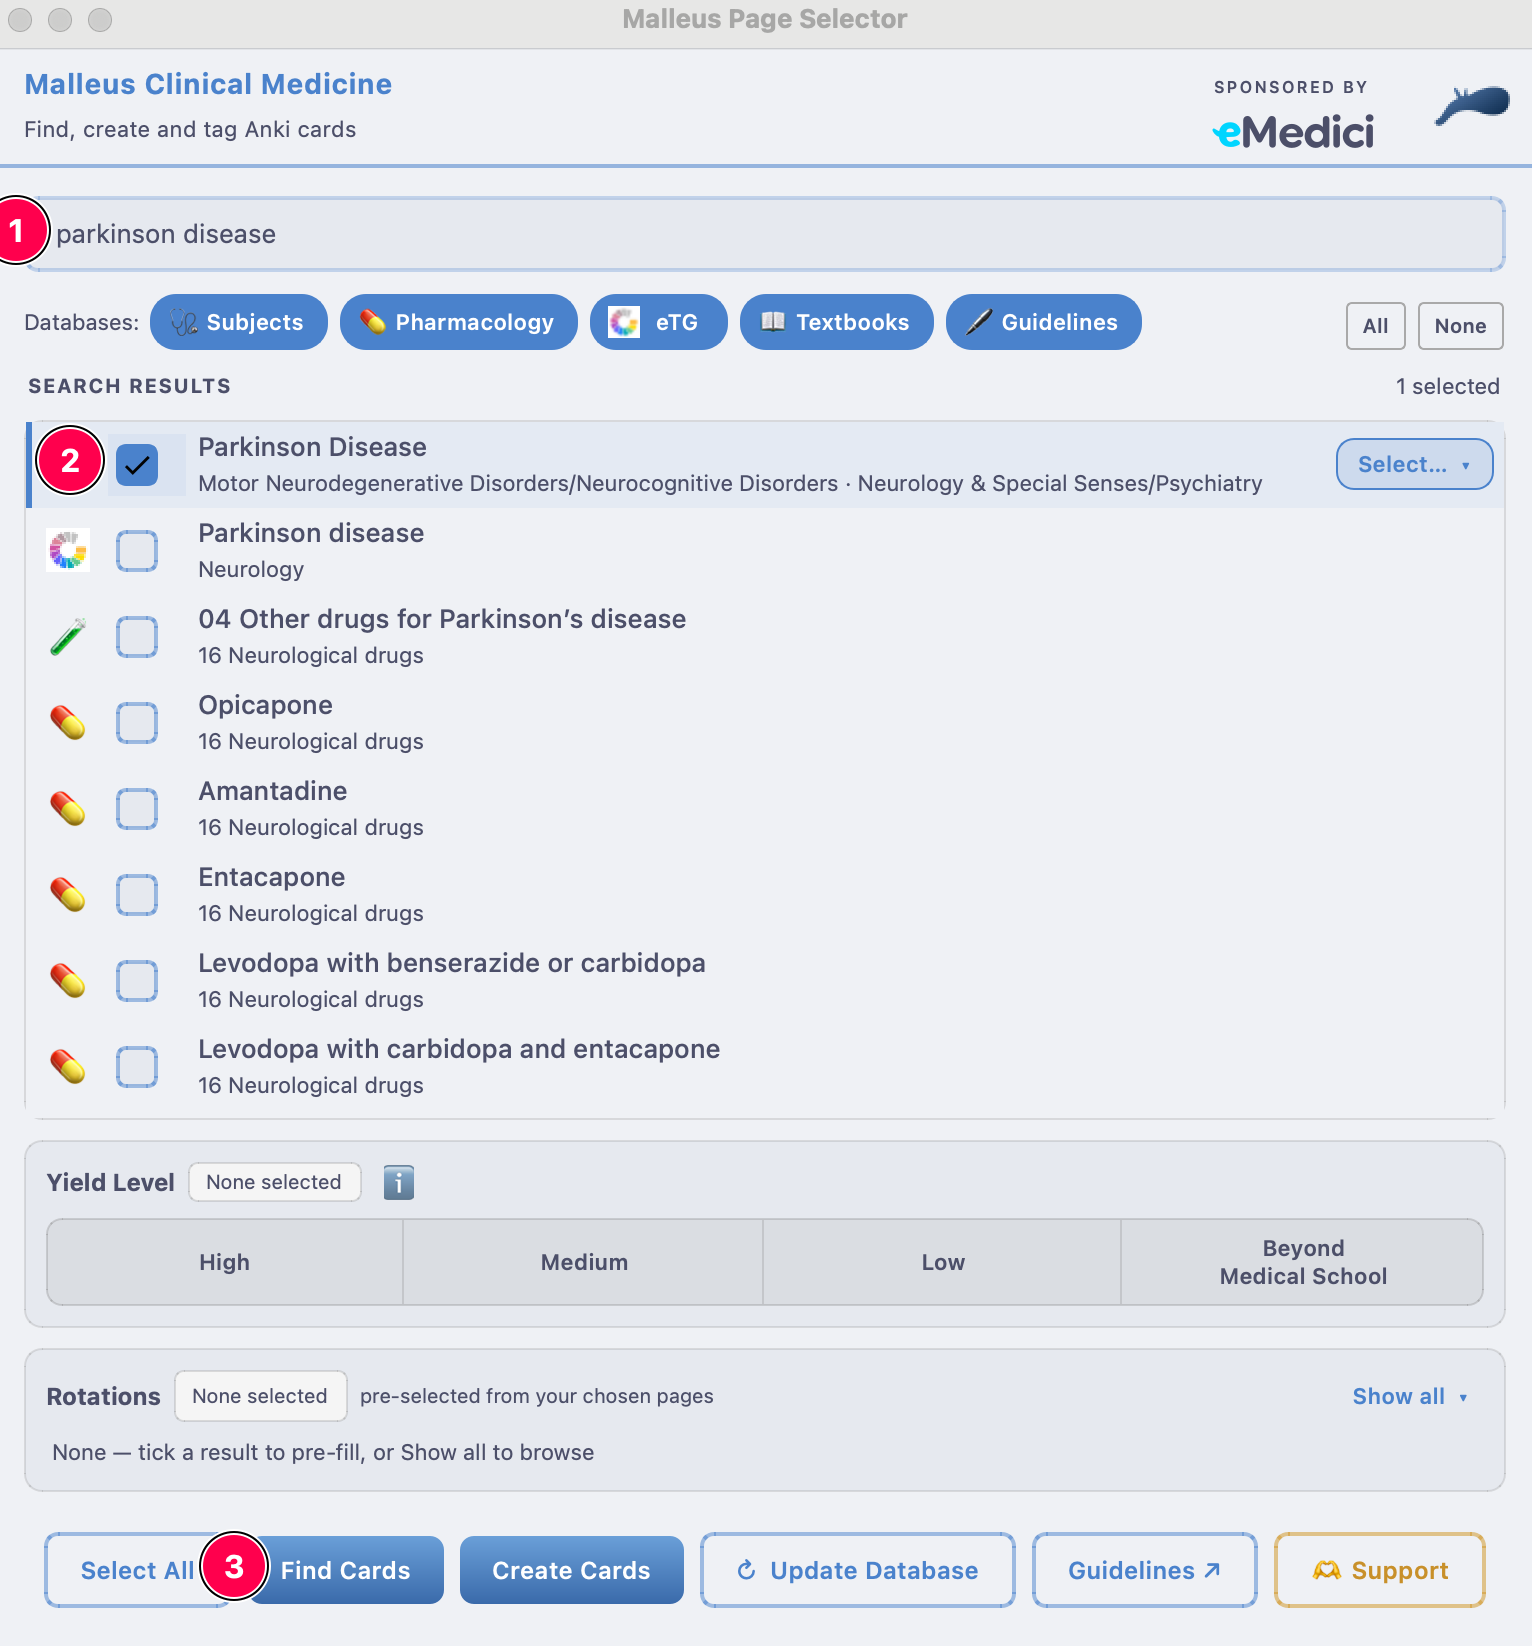Viewport: 1532px width, 1646px height.
Task: Open the Yield Level info icon
Action: 399,1183
